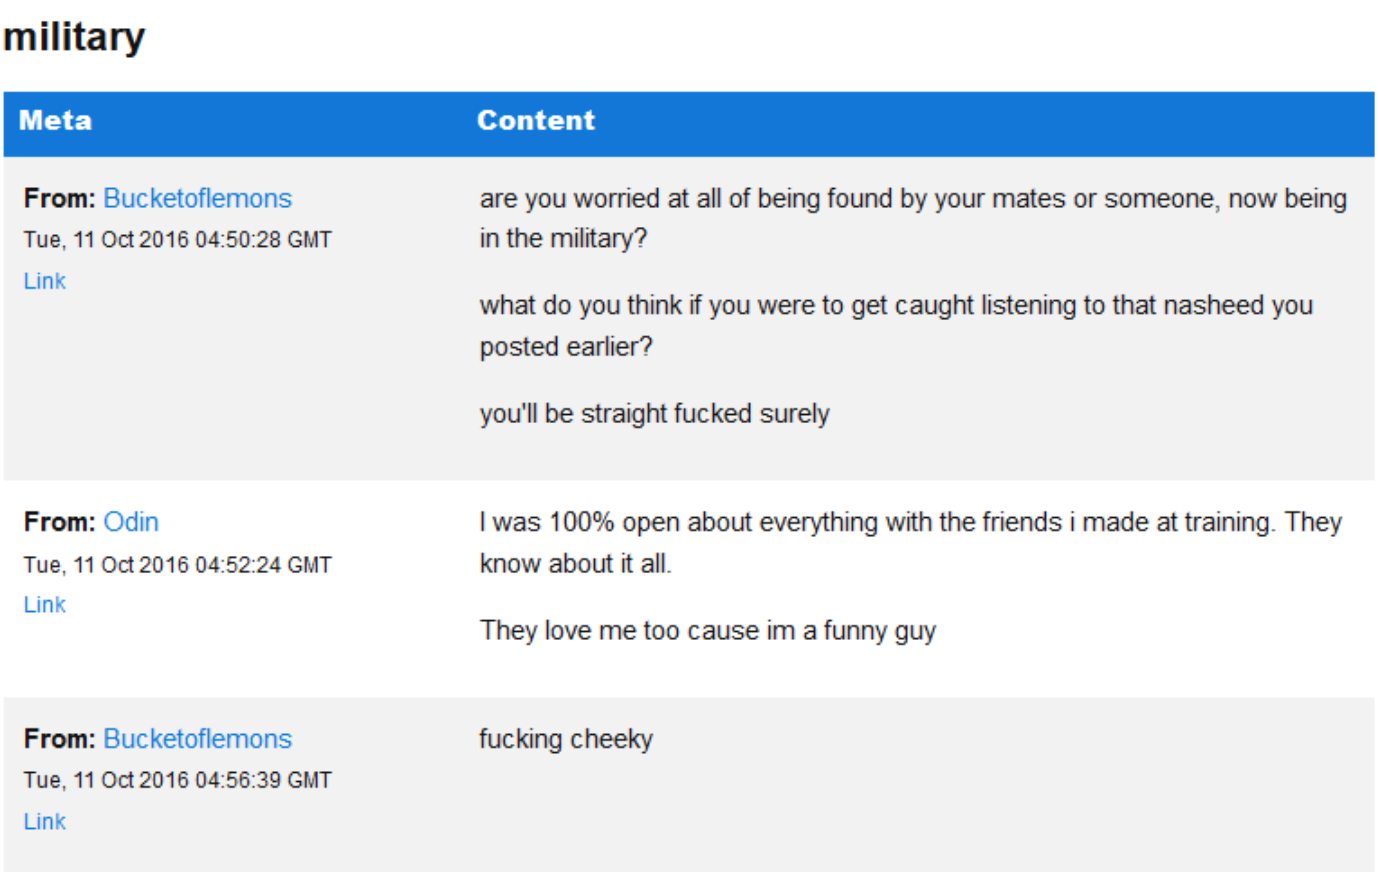This screenshot has height=872, width=1378.
Task: Click the 'From:' label beside Odin
Action: (x=60, y=522)
